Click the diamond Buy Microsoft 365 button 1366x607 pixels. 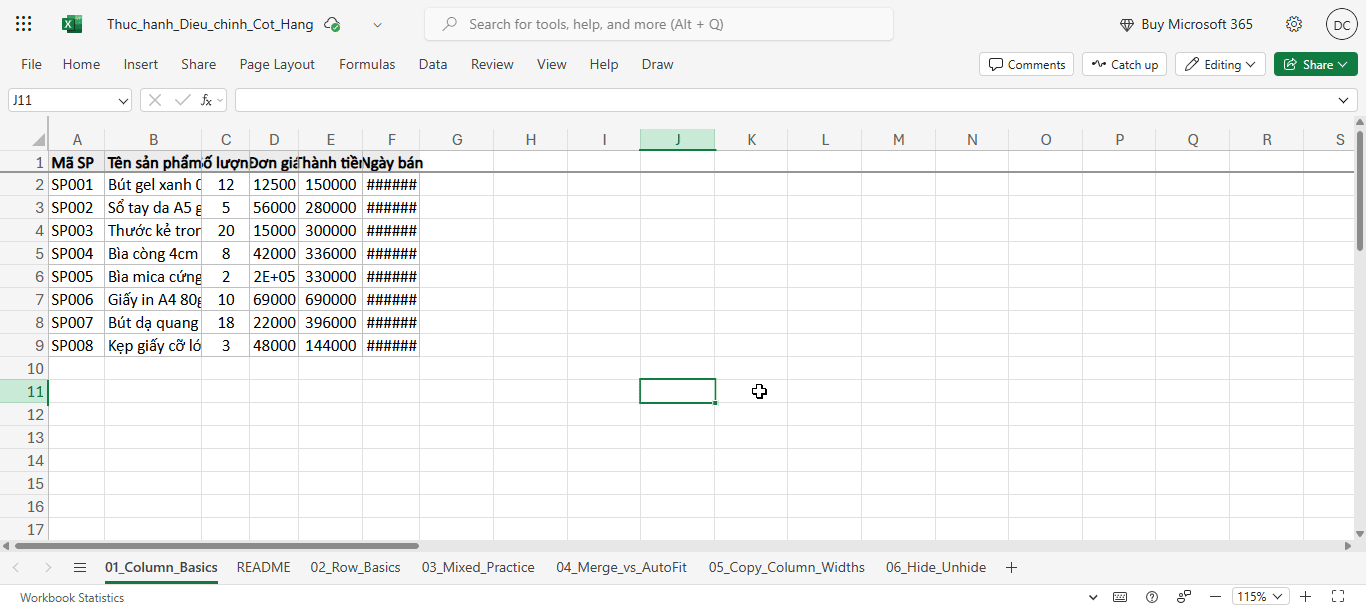(1185, 24)
